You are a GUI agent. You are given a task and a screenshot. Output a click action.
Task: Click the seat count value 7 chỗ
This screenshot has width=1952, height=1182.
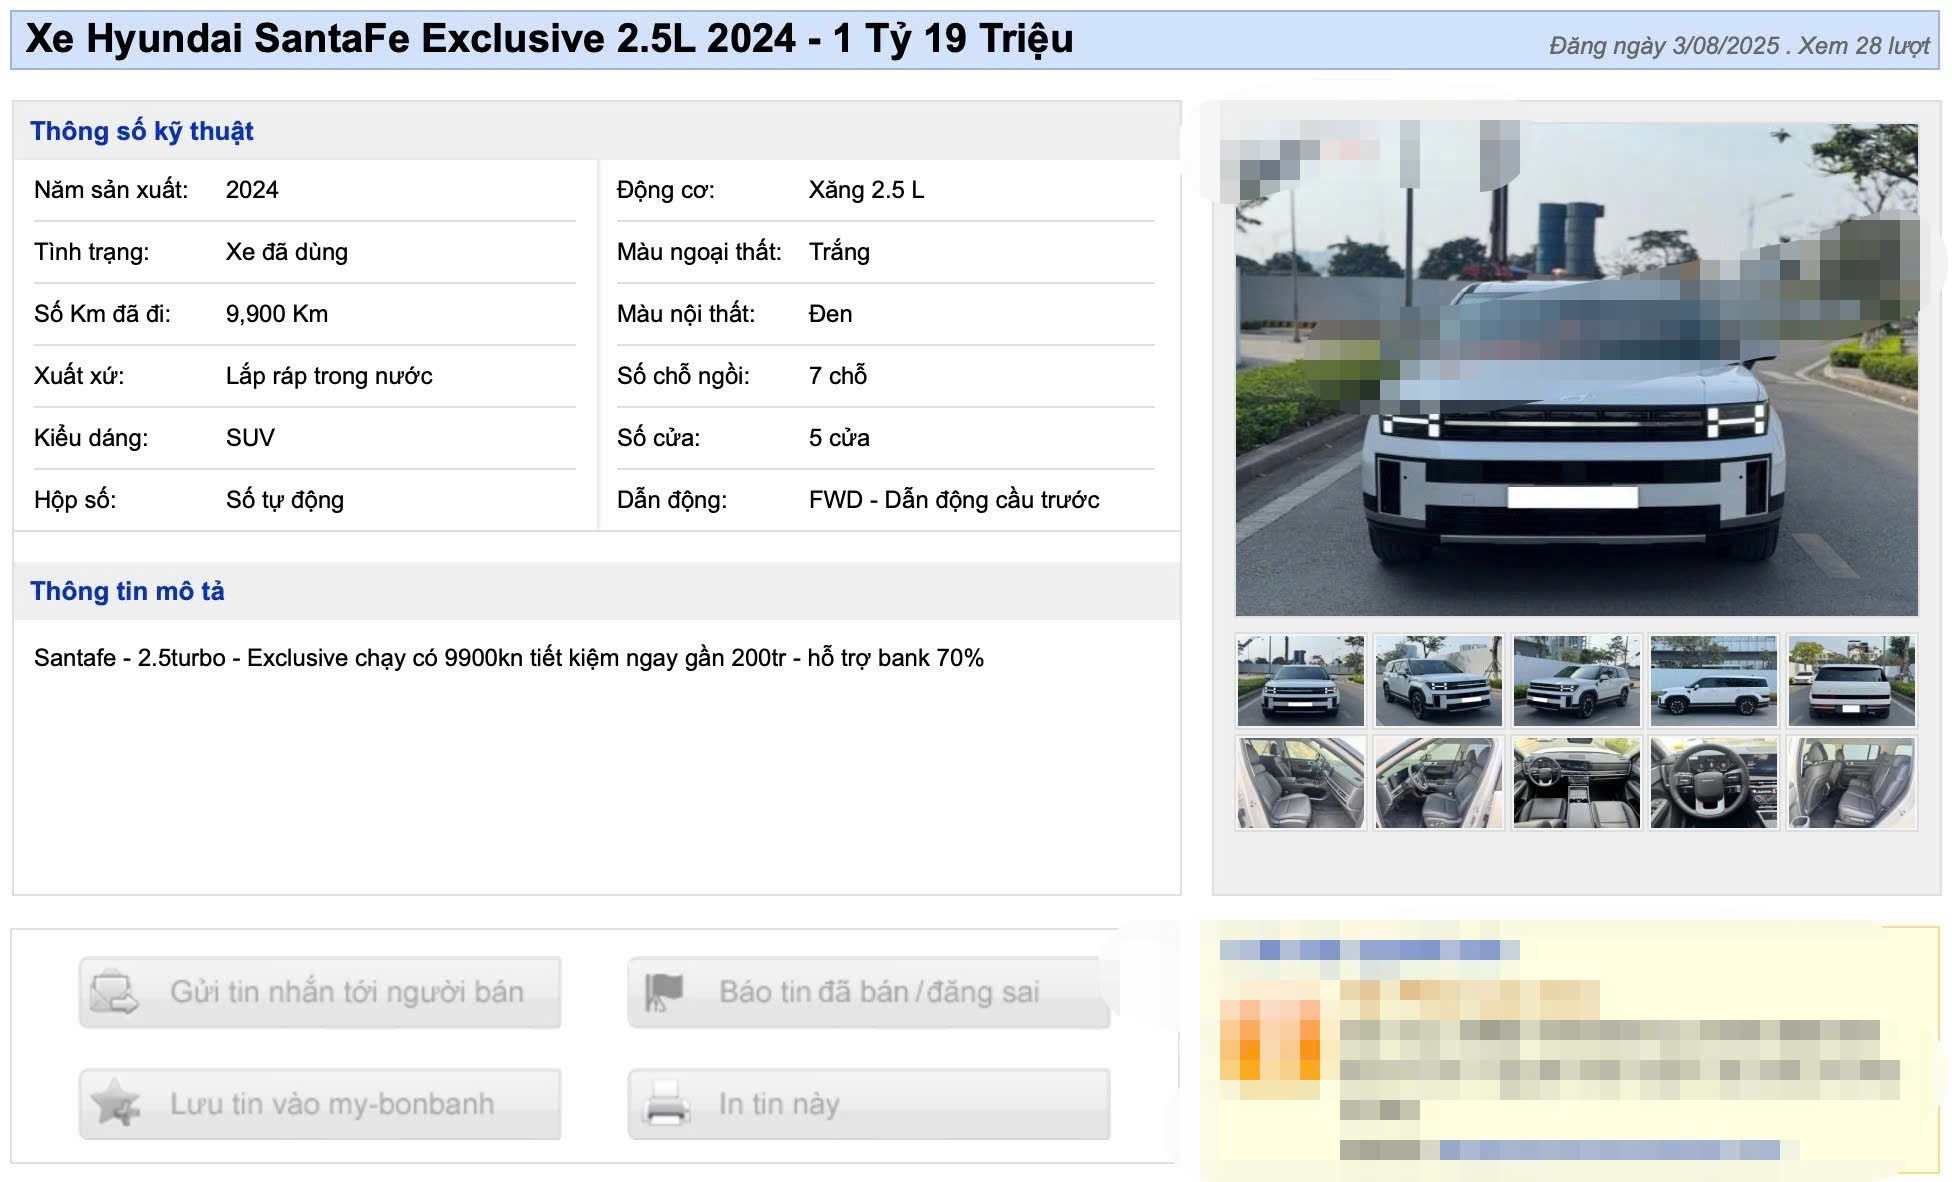[838, 376]
